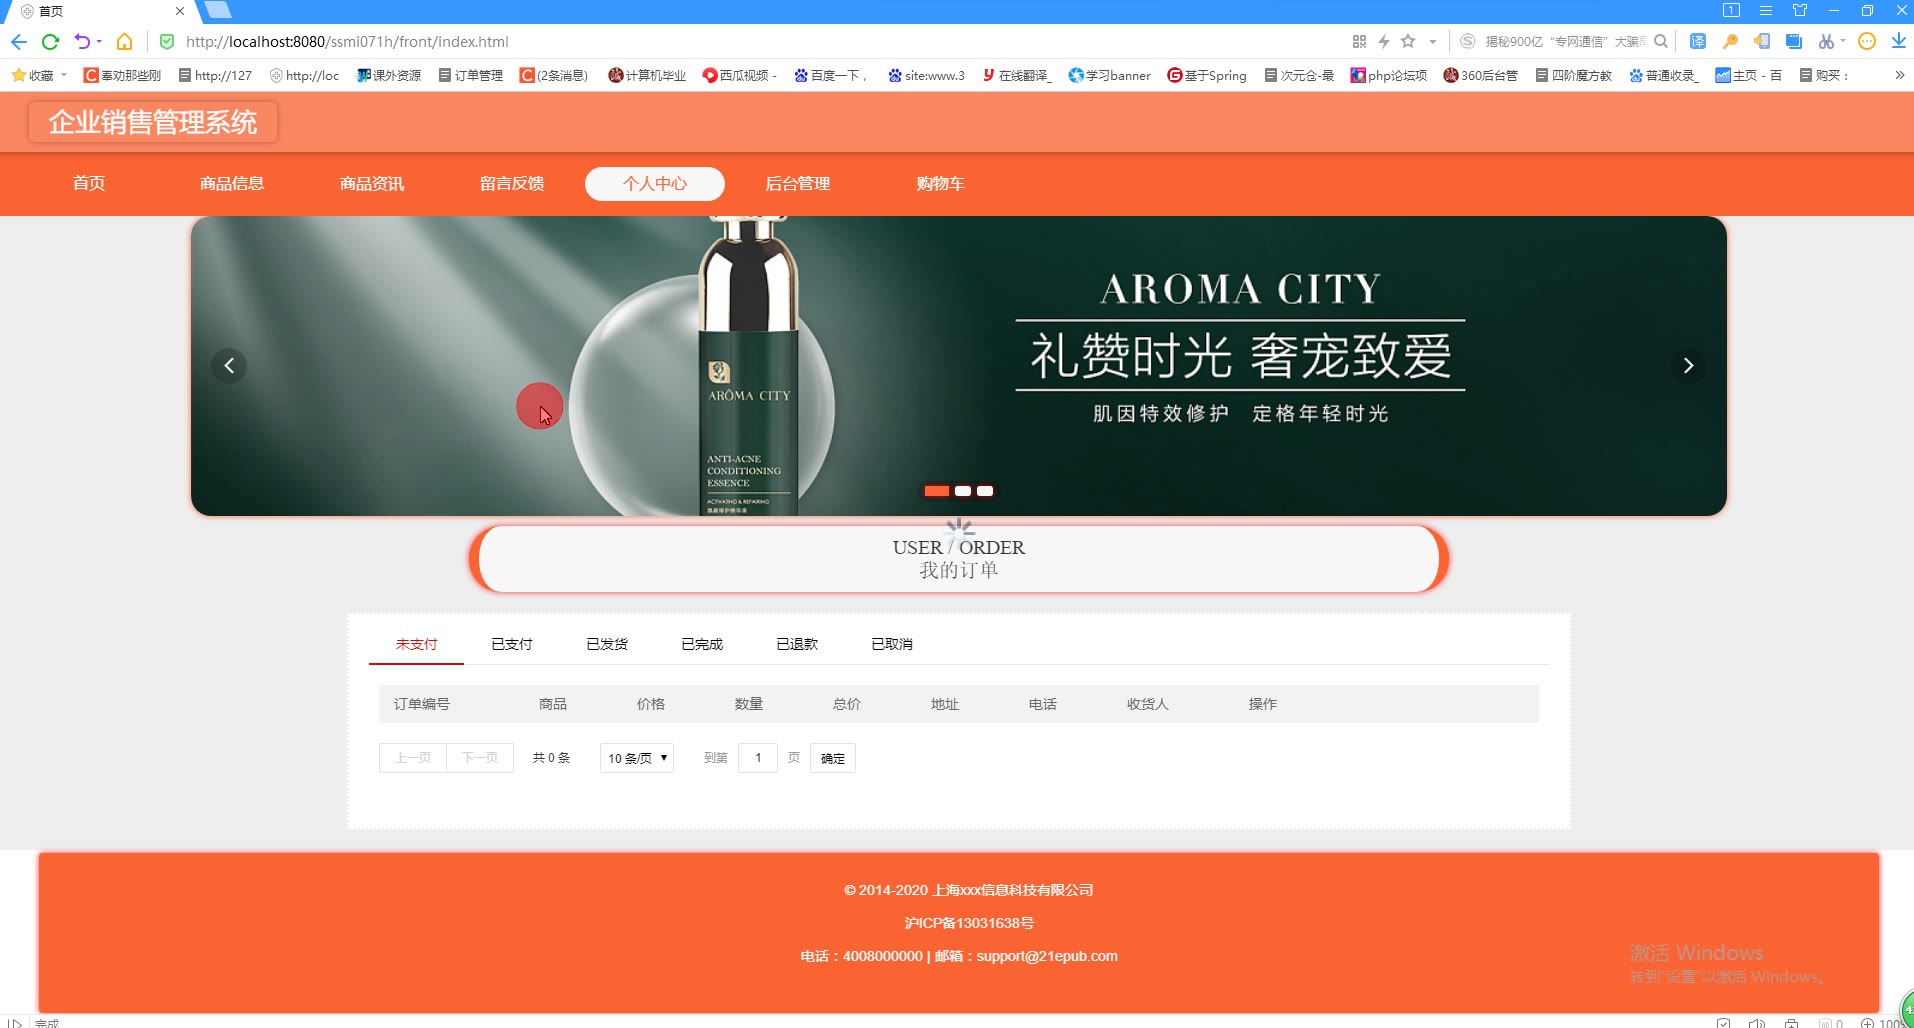Switch to the 已支付 orders tab

pyautogui.click(x=512, y=644)
